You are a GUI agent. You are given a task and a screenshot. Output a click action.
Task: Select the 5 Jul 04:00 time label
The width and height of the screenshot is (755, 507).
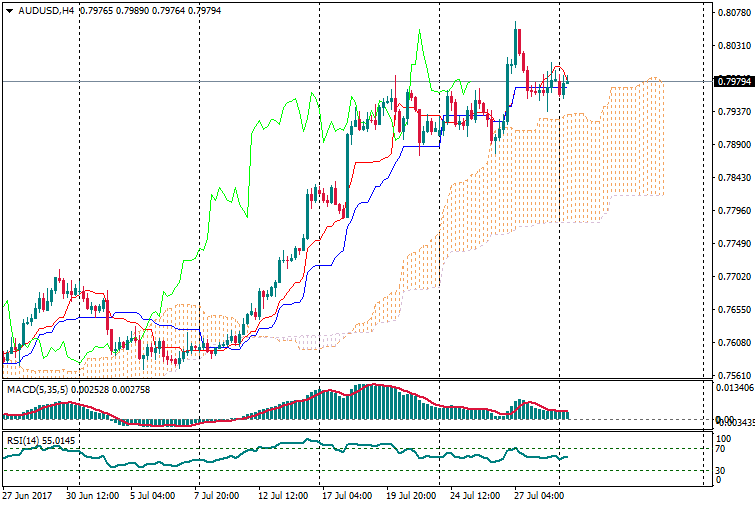coord(152,494)
